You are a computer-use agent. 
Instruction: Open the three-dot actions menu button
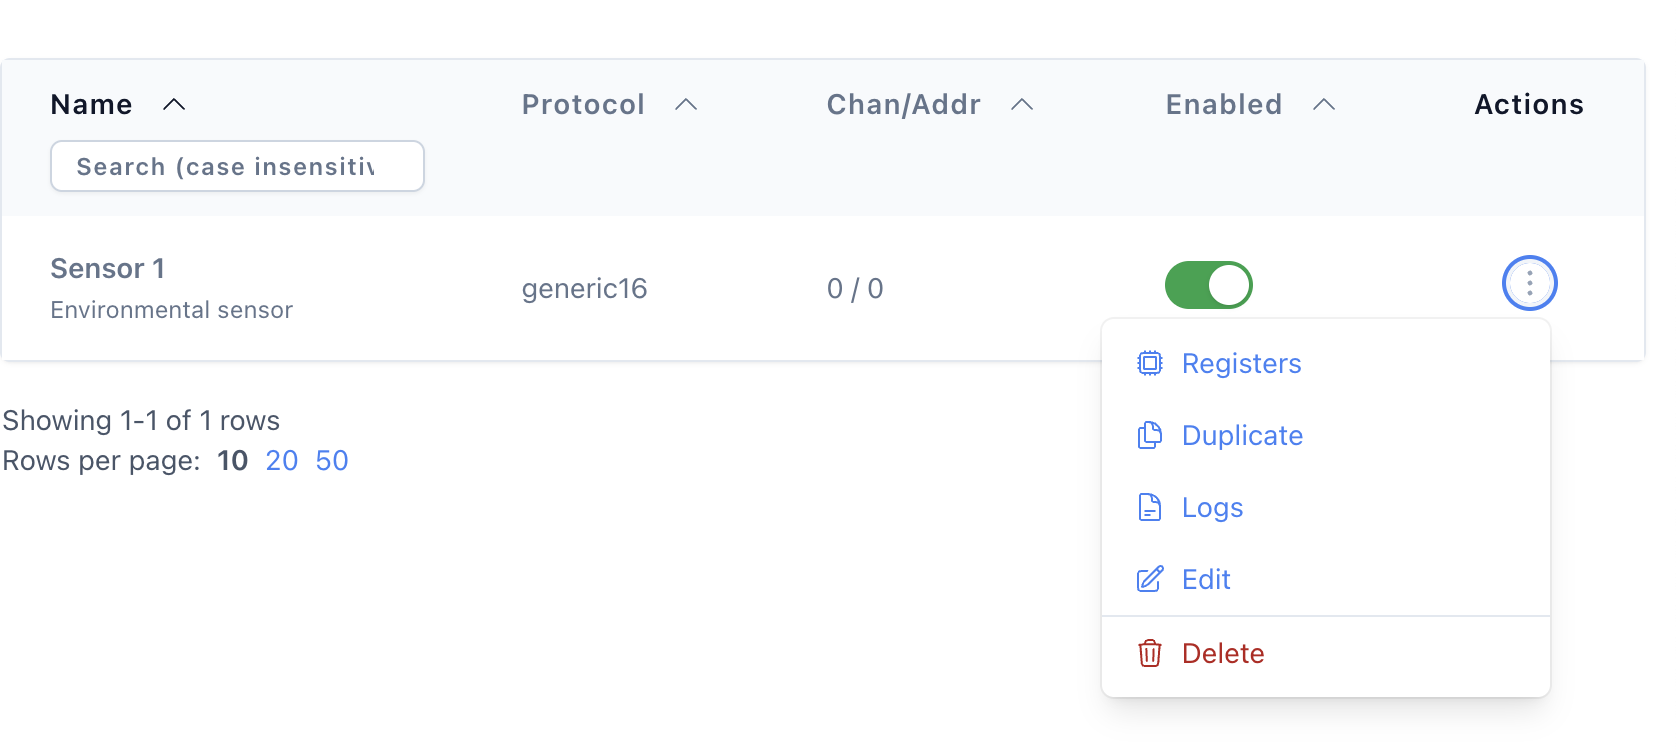1530,284
